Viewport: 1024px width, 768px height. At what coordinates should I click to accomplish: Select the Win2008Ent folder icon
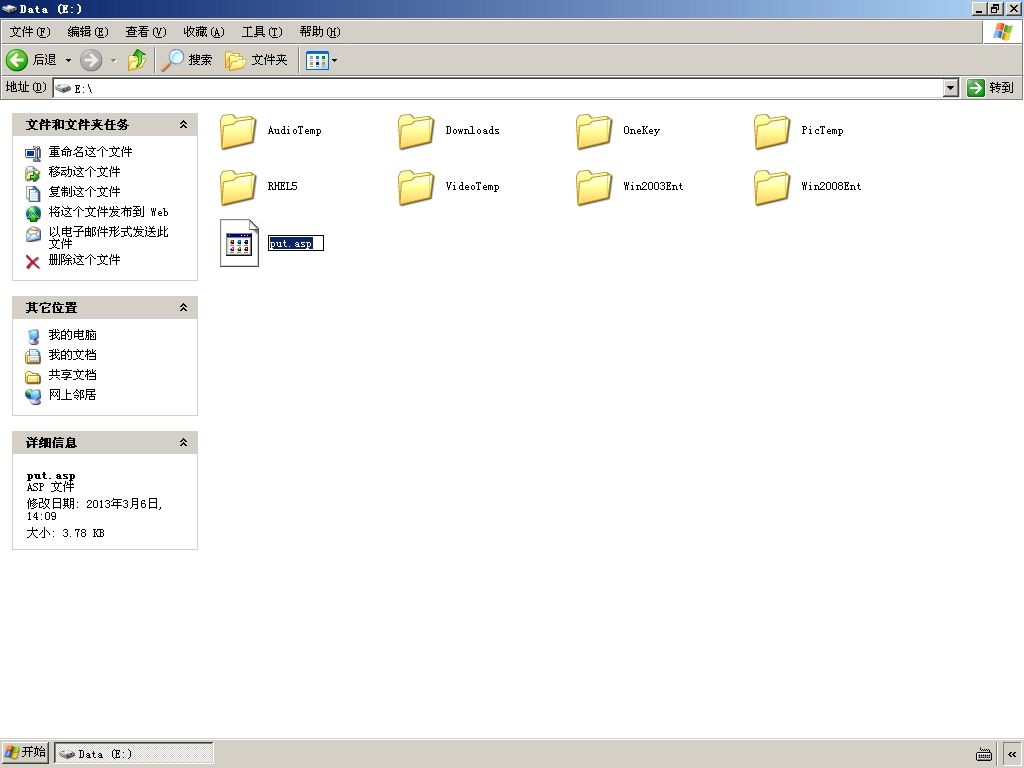(772, 187)
